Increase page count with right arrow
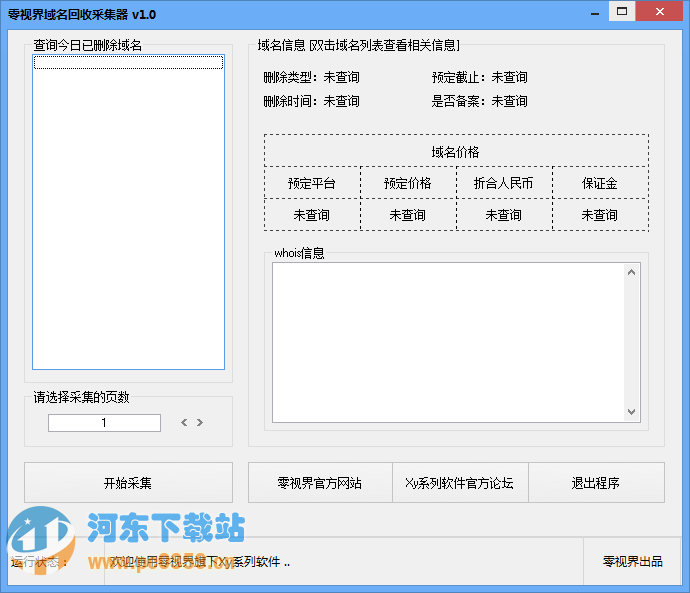This screenshot has height=593, width=690. click(200, 423)
